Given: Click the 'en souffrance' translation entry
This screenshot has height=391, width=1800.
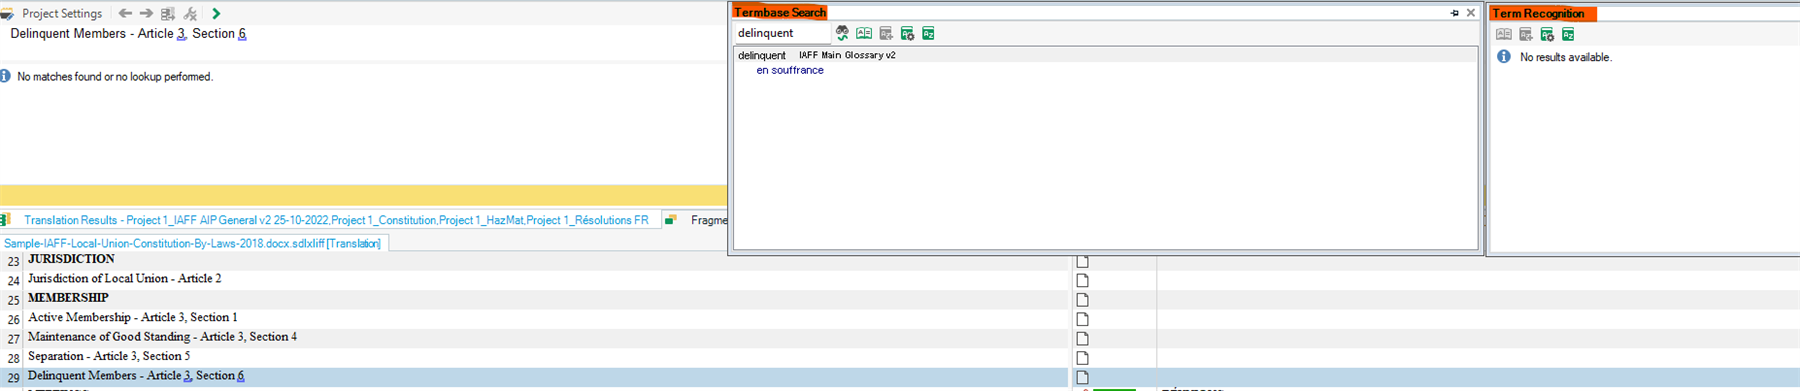Looking at the screenshot, I should 790,70.
